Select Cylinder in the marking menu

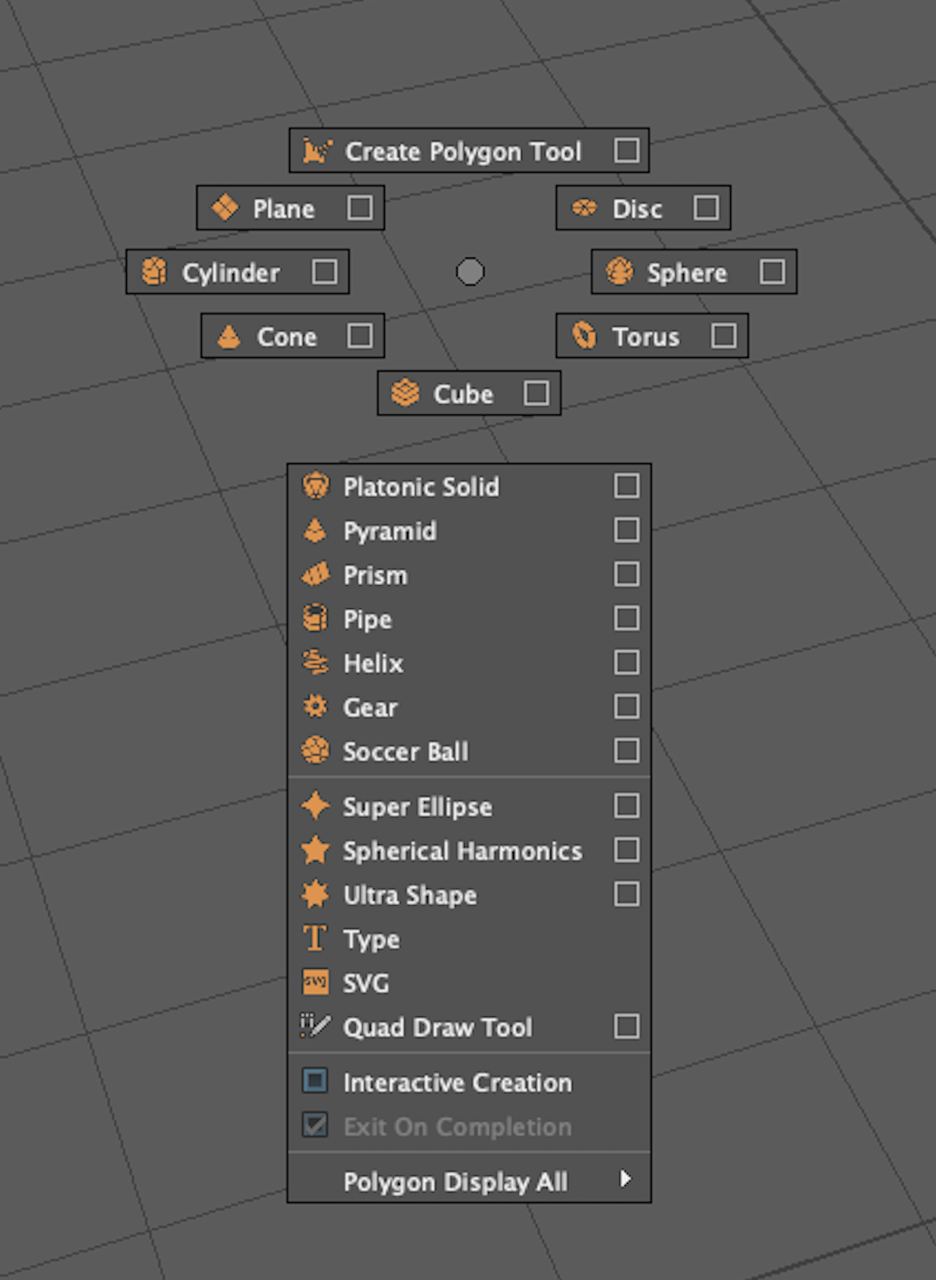[237, 271]
